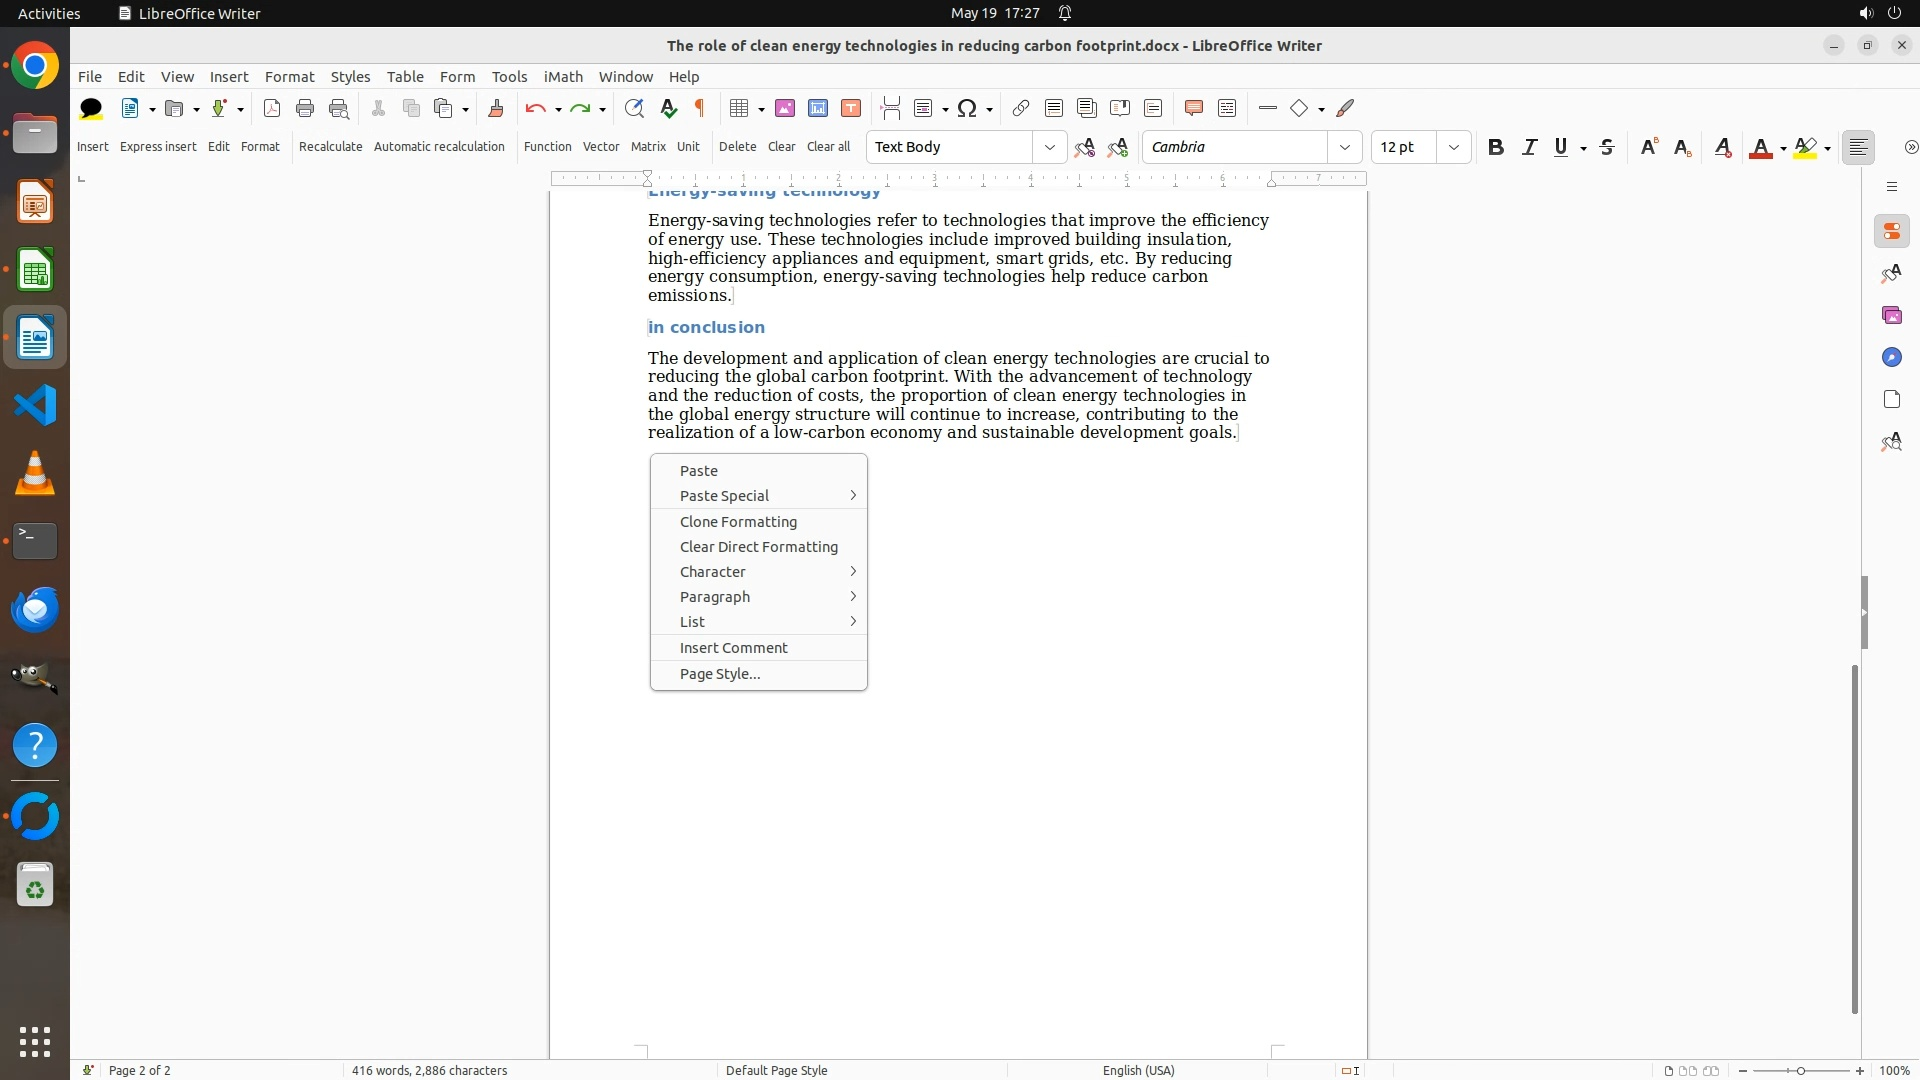Viewport: 1920px width, 1080px height.
Task: Click the Recalculate button
Action: tap(330, 146)
